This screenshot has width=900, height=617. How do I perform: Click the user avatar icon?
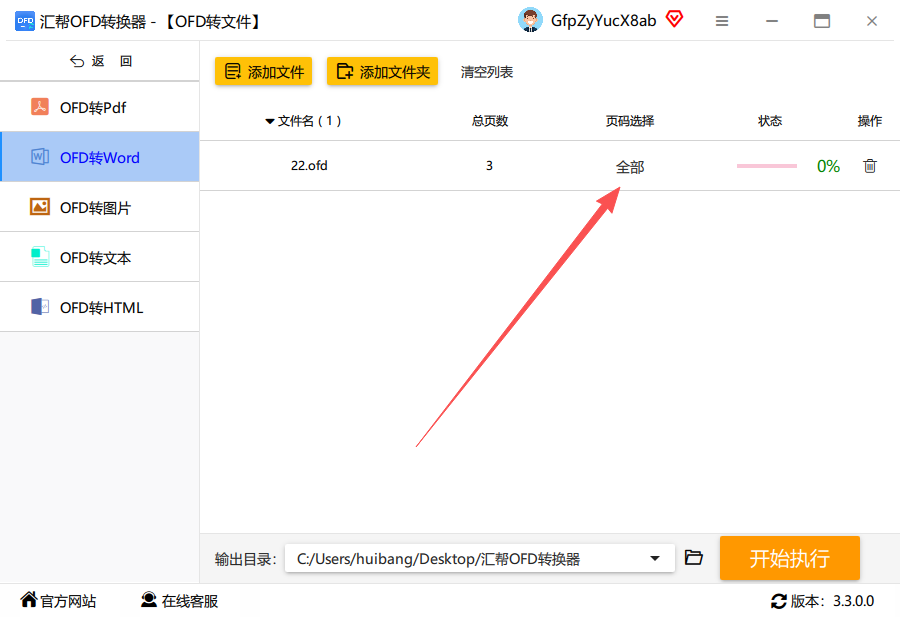click(530, 21)
